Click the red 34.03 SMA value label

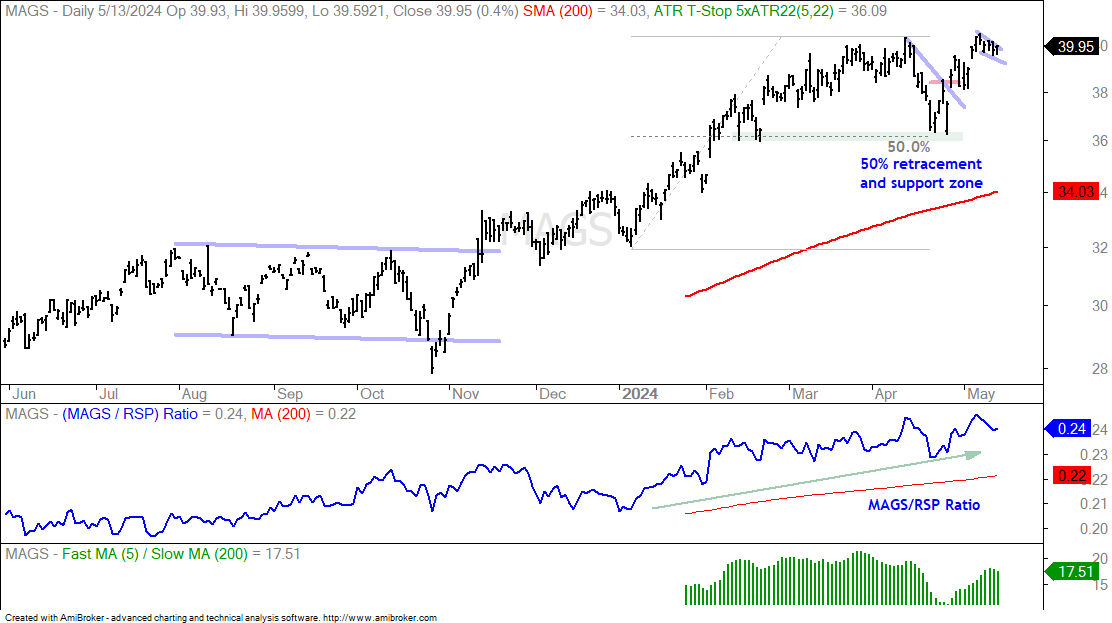[x=1075, y=192]
